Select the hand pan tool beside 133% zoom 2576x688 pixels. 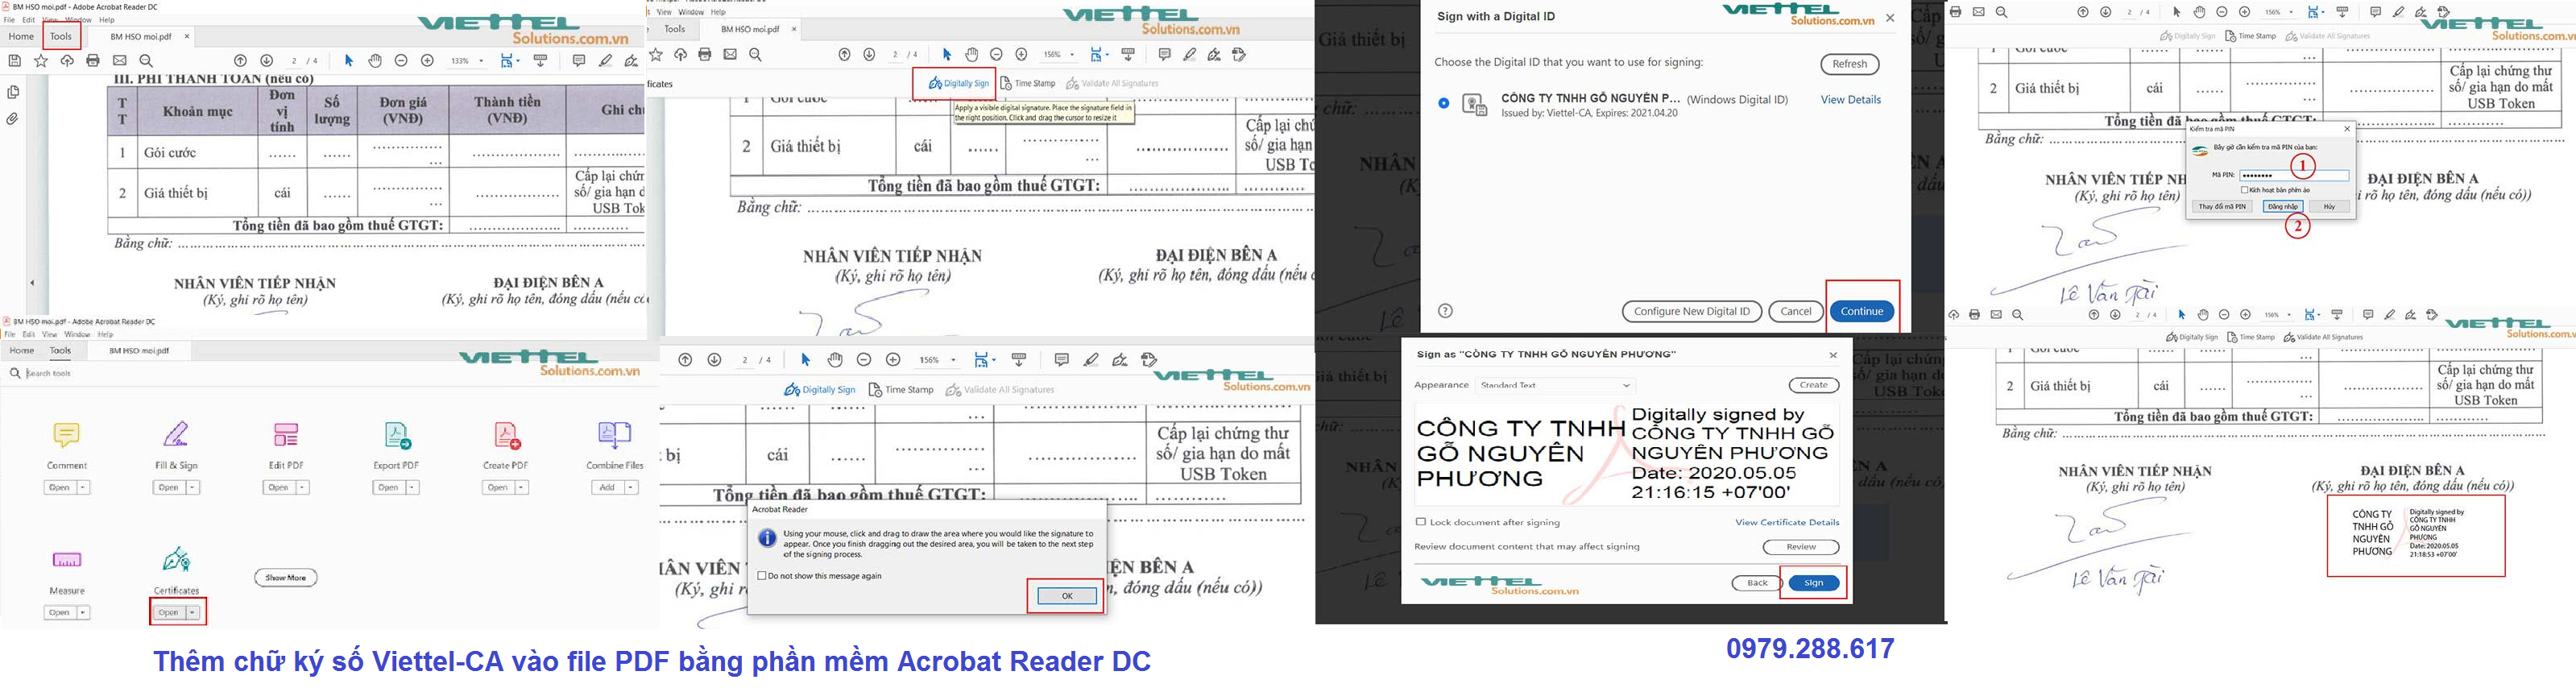(375, 61)
